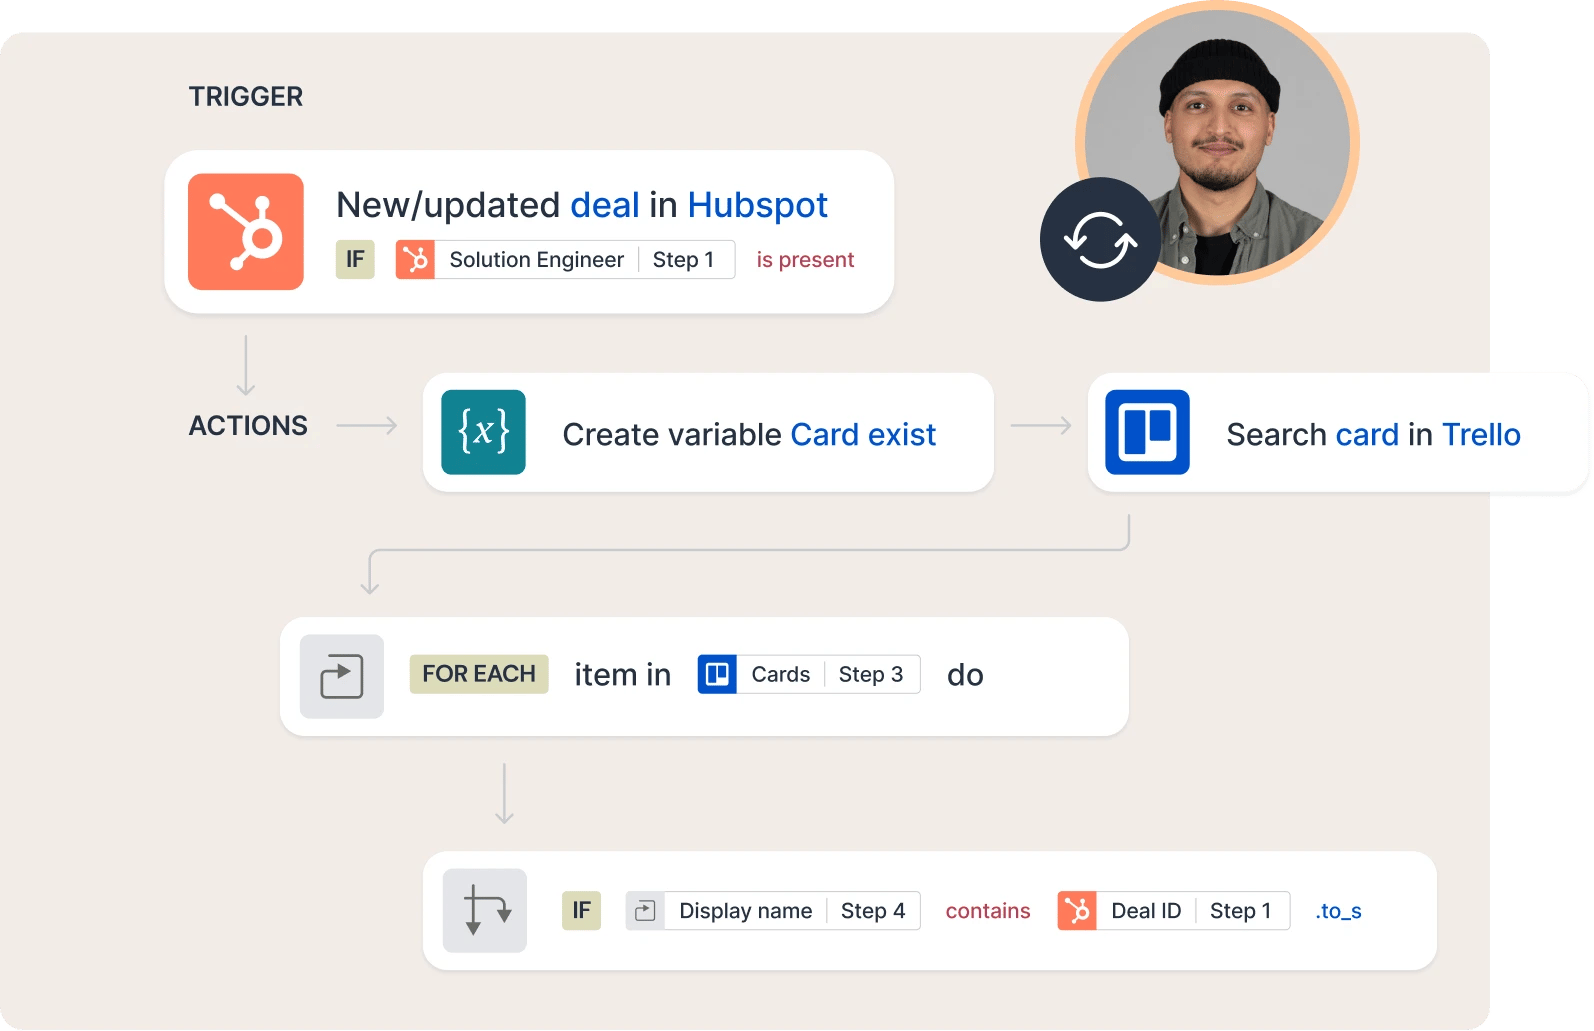Click the 'Step 3' label beside Cards
The height and width of the screenshot is (1031, 1594).
point(871,675)
